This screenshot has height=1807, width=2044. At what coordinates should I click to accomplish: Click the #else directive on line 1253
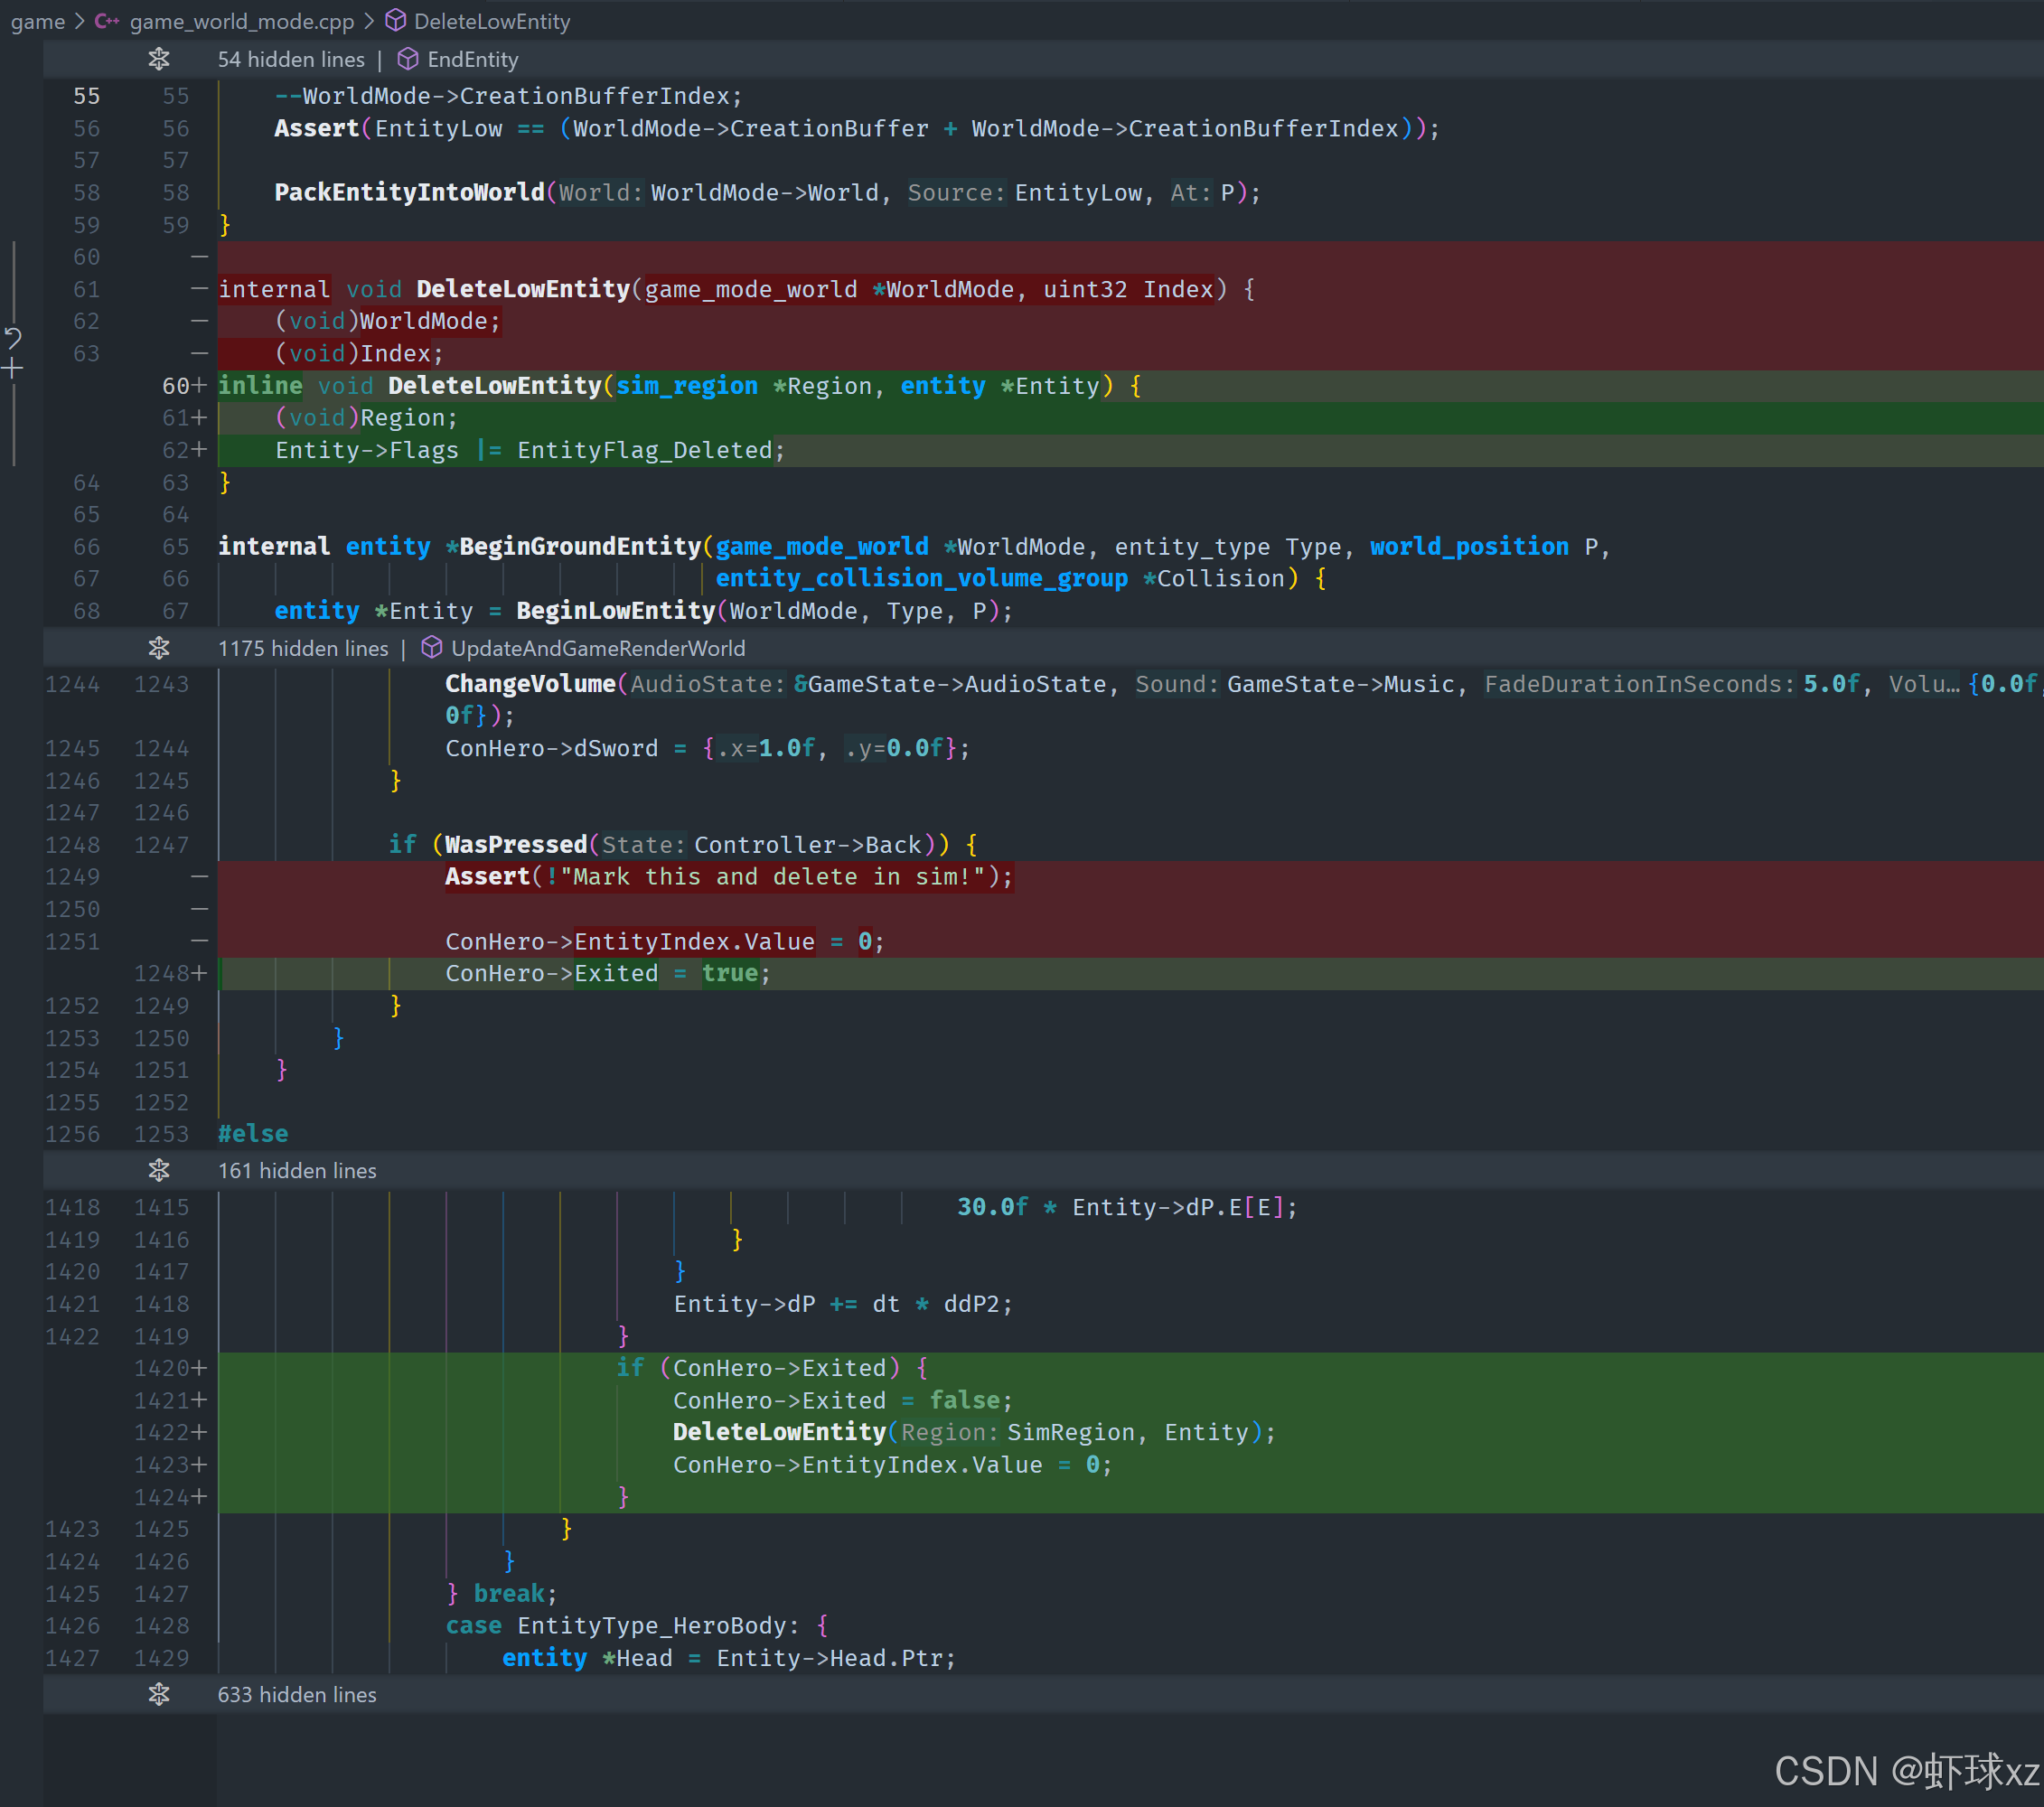[253, 1134]
